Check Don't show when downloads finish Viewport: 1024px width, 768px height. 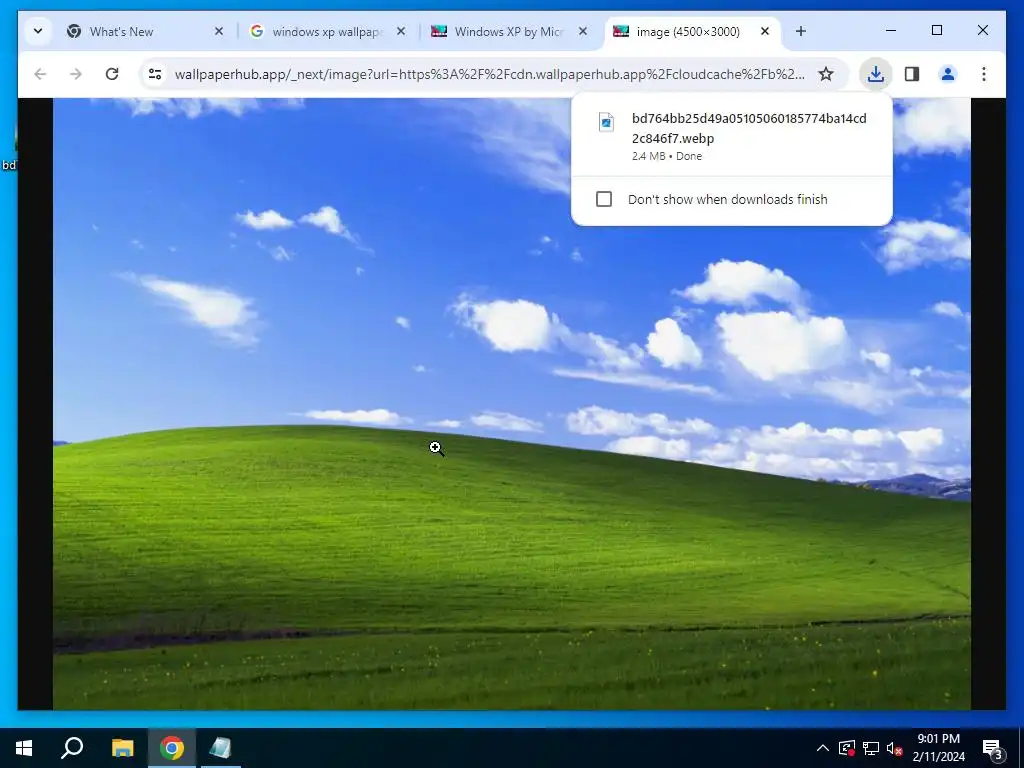[604, 199]
